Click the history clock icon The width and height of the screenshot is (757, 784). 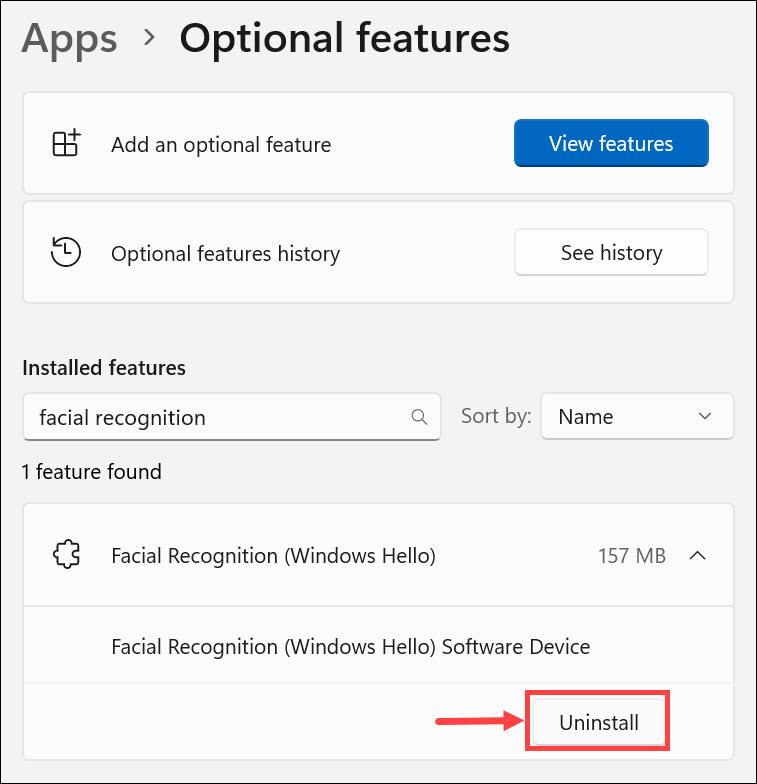66,253
